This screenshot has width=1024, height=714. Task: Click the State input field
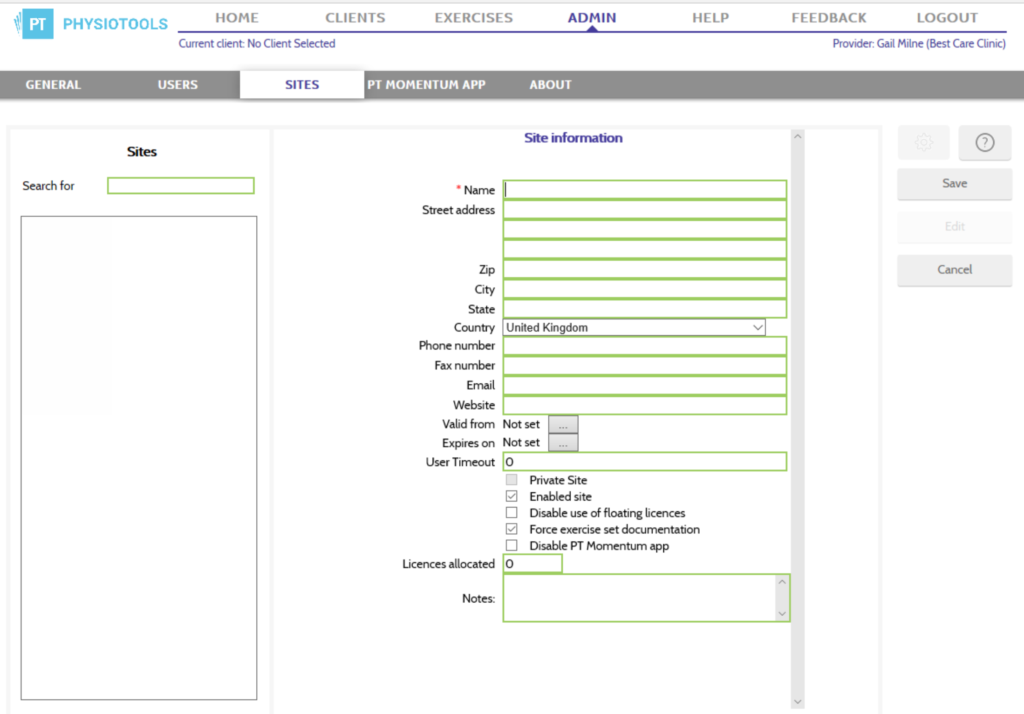click(645, 308)
